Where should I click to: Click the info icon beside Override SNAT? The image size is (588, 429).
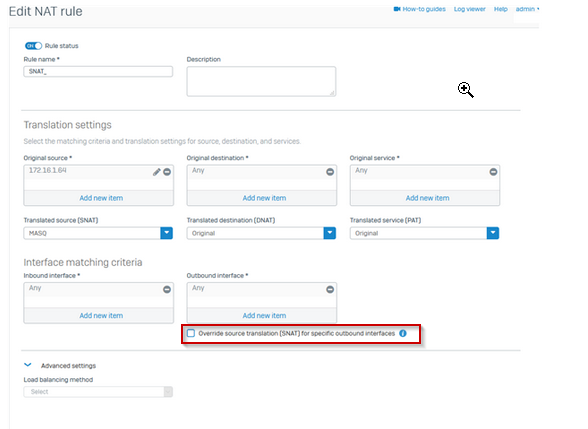403,333
